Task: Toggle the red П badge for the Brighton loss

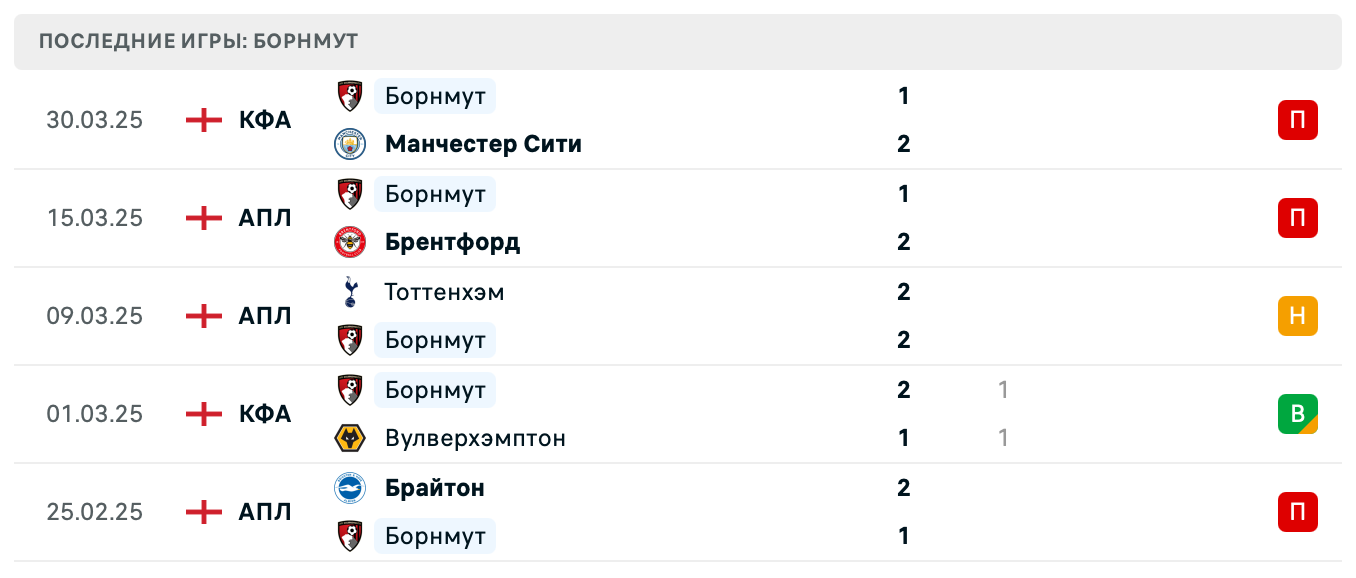Action: coord(1297,512)
